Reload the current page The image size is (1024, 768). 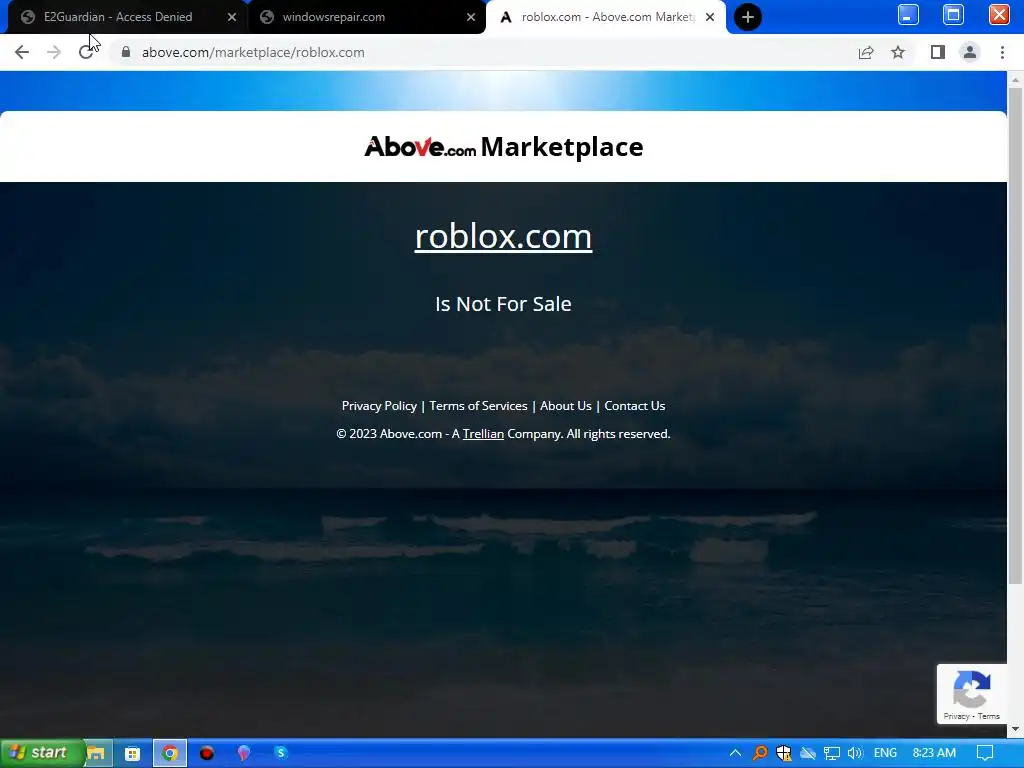(86, 52)
